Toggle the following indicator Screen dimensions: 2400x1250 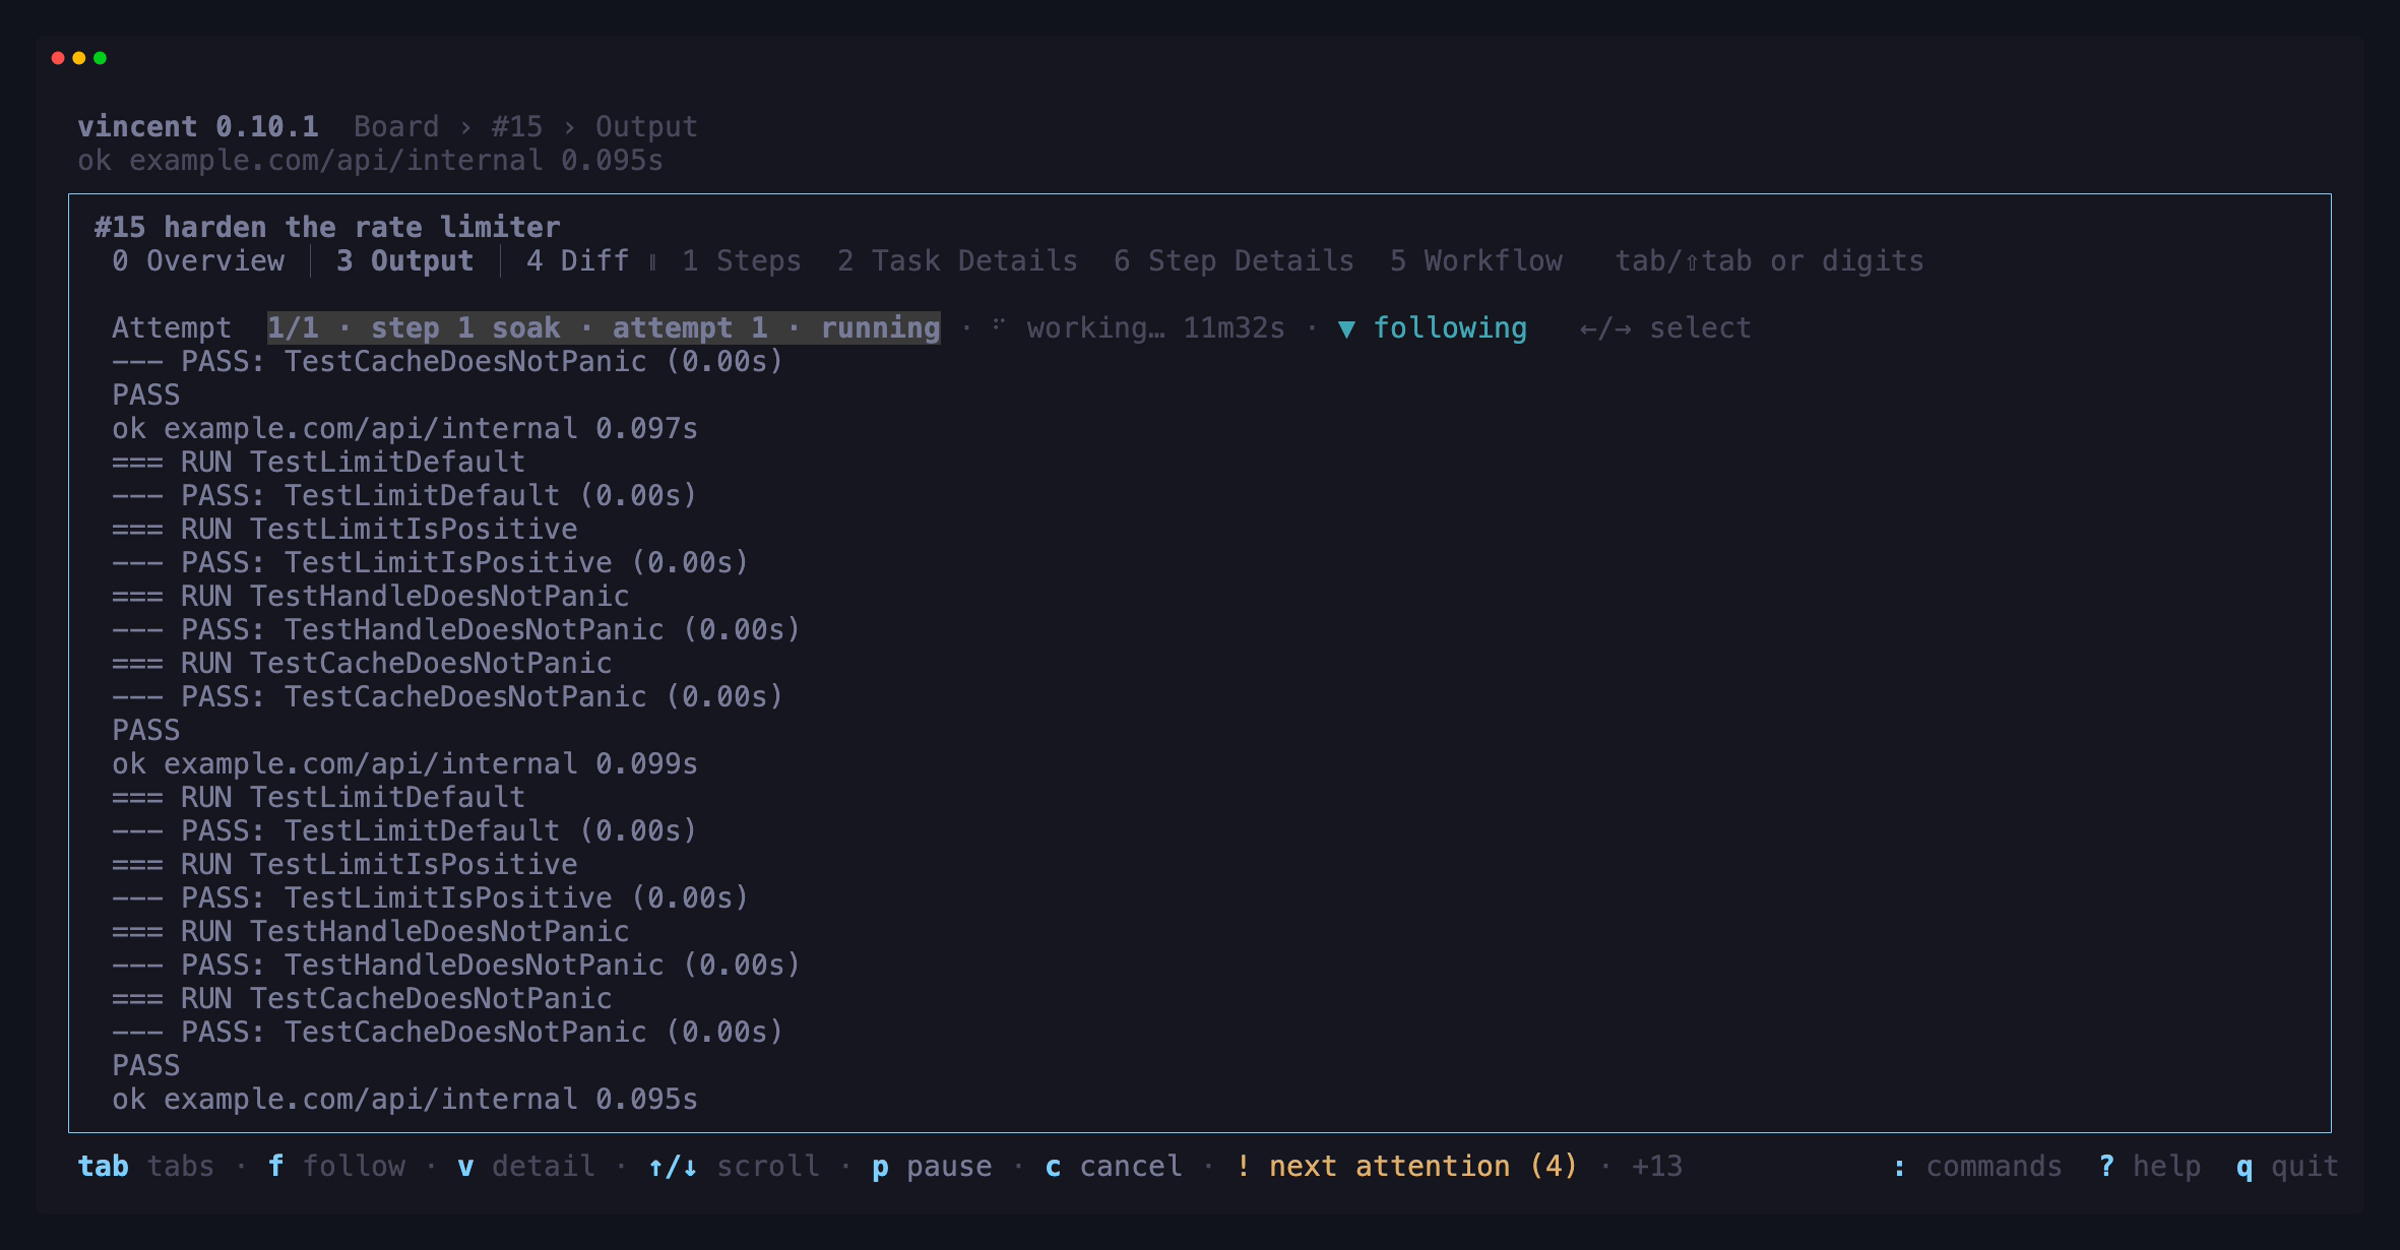click(x=1431, y=328)
